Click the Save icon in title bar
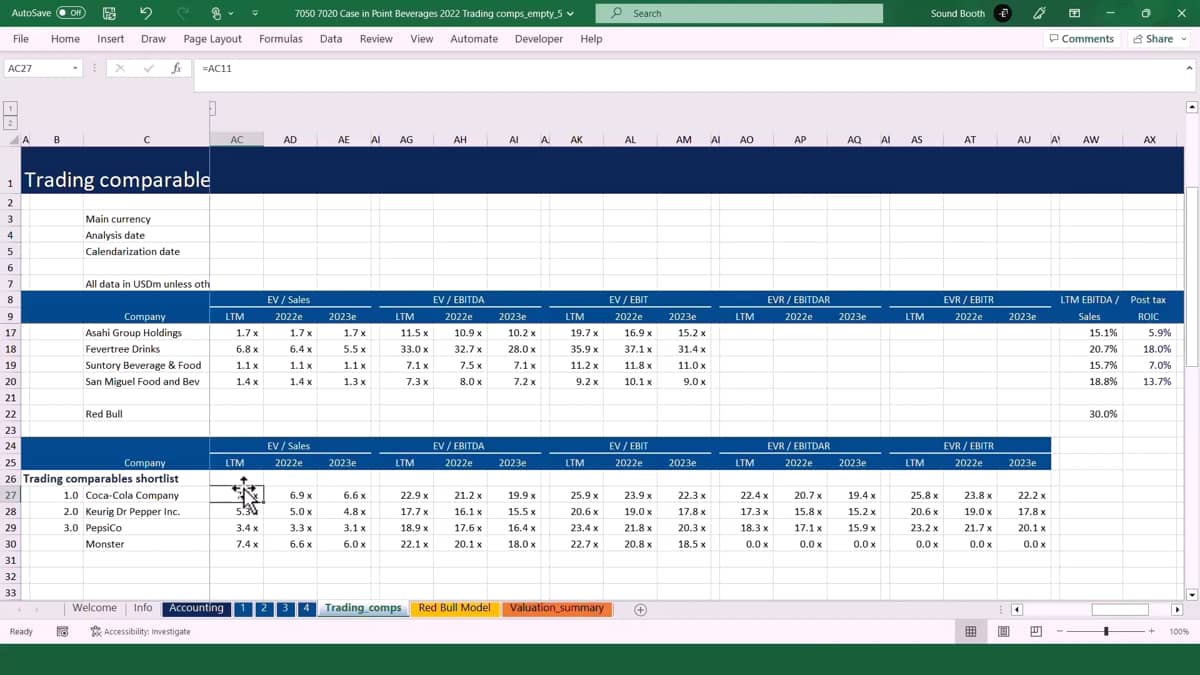The image size is (1200, 675). (109, 13)
